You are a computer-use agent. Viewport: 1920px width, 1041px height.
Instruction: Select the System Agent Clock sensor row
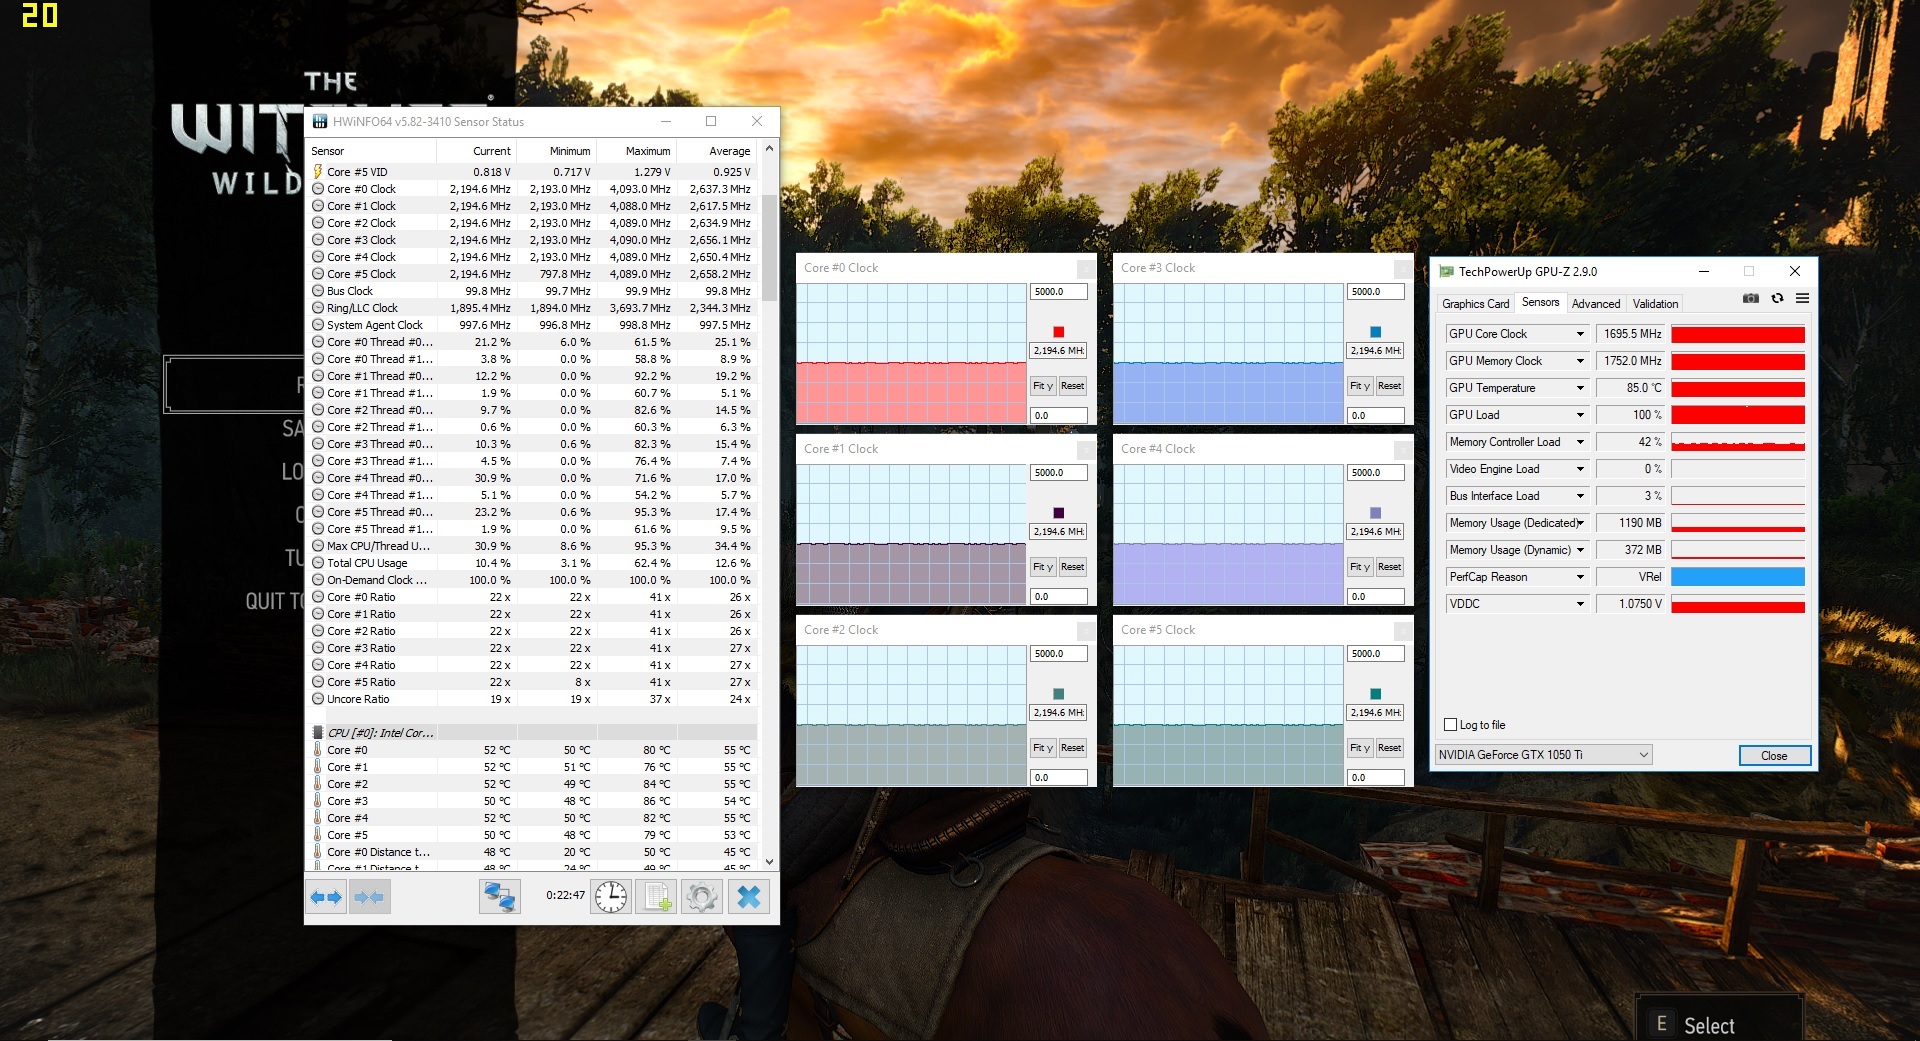click(532, 325)
